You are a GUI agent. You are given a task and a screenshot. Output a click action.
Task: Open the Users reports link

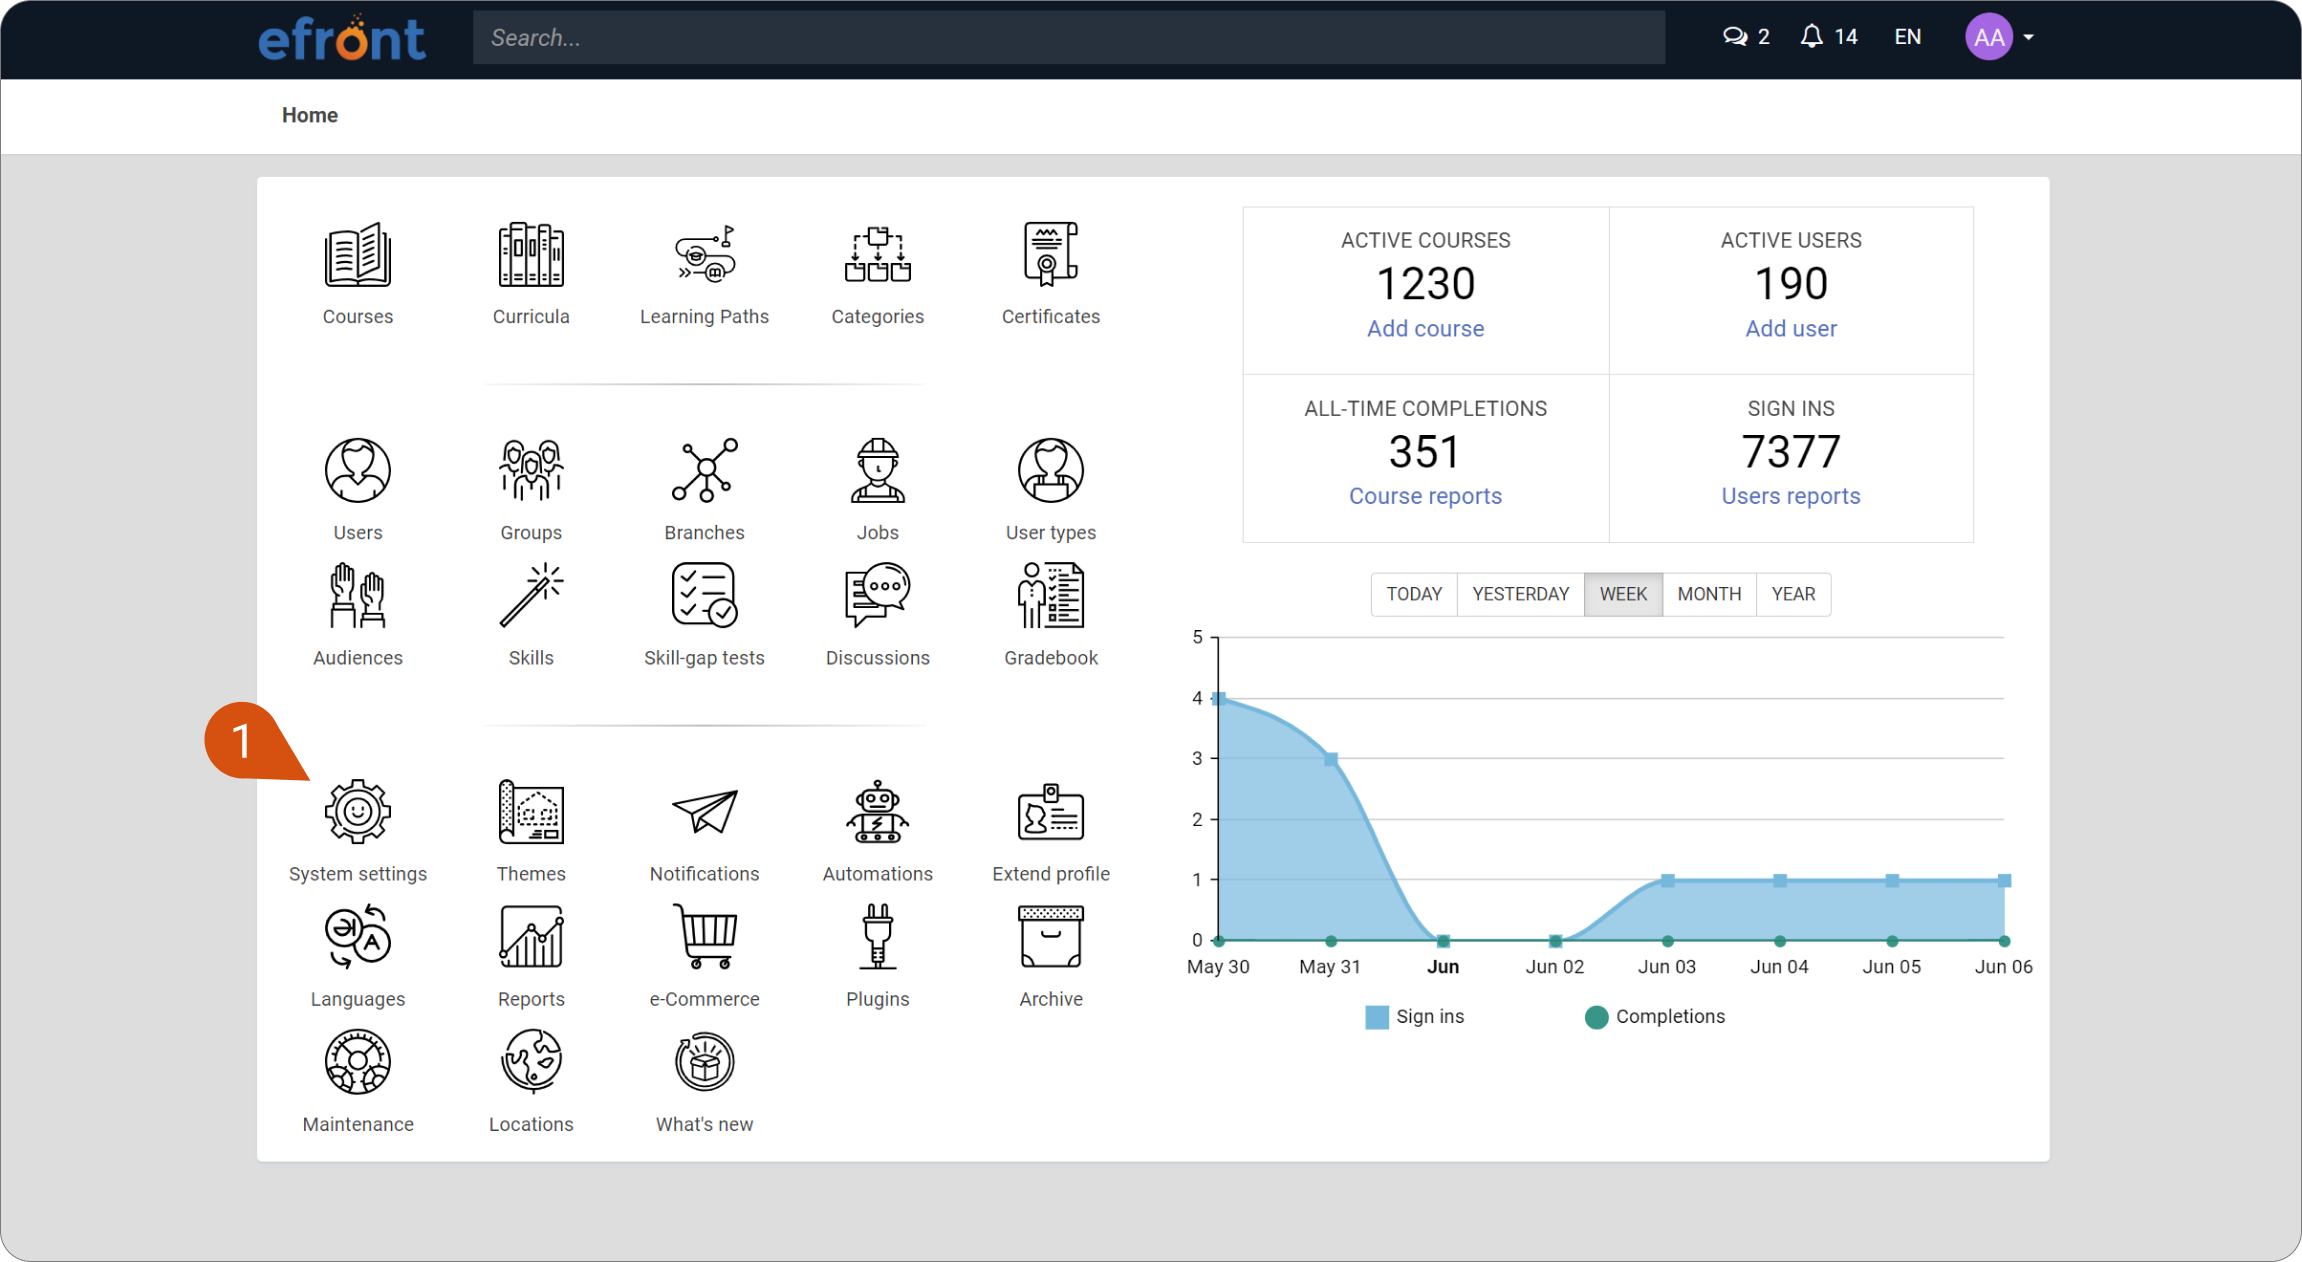pos(1791,496)
